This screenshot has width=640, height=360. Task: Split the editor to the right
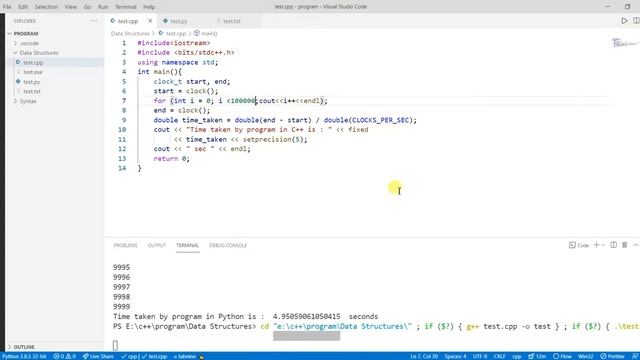click(x=636, y=21)
